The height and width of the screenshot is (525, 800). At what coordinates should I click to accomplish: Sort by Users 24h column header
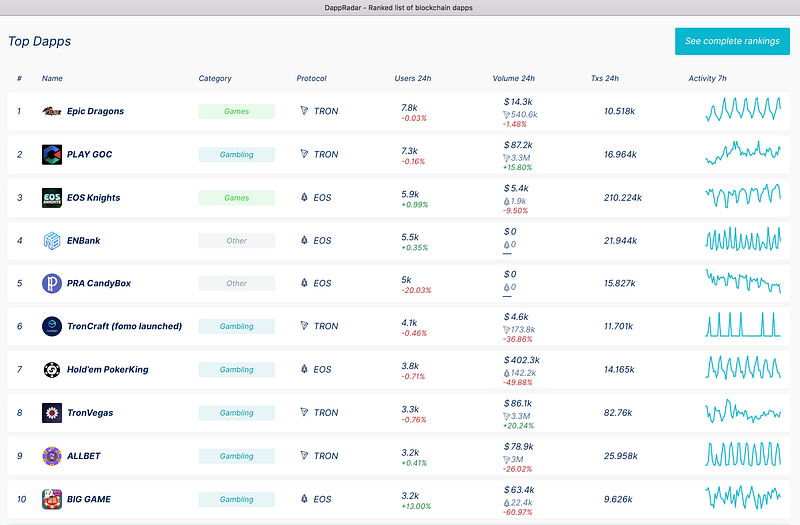point(413,79)
